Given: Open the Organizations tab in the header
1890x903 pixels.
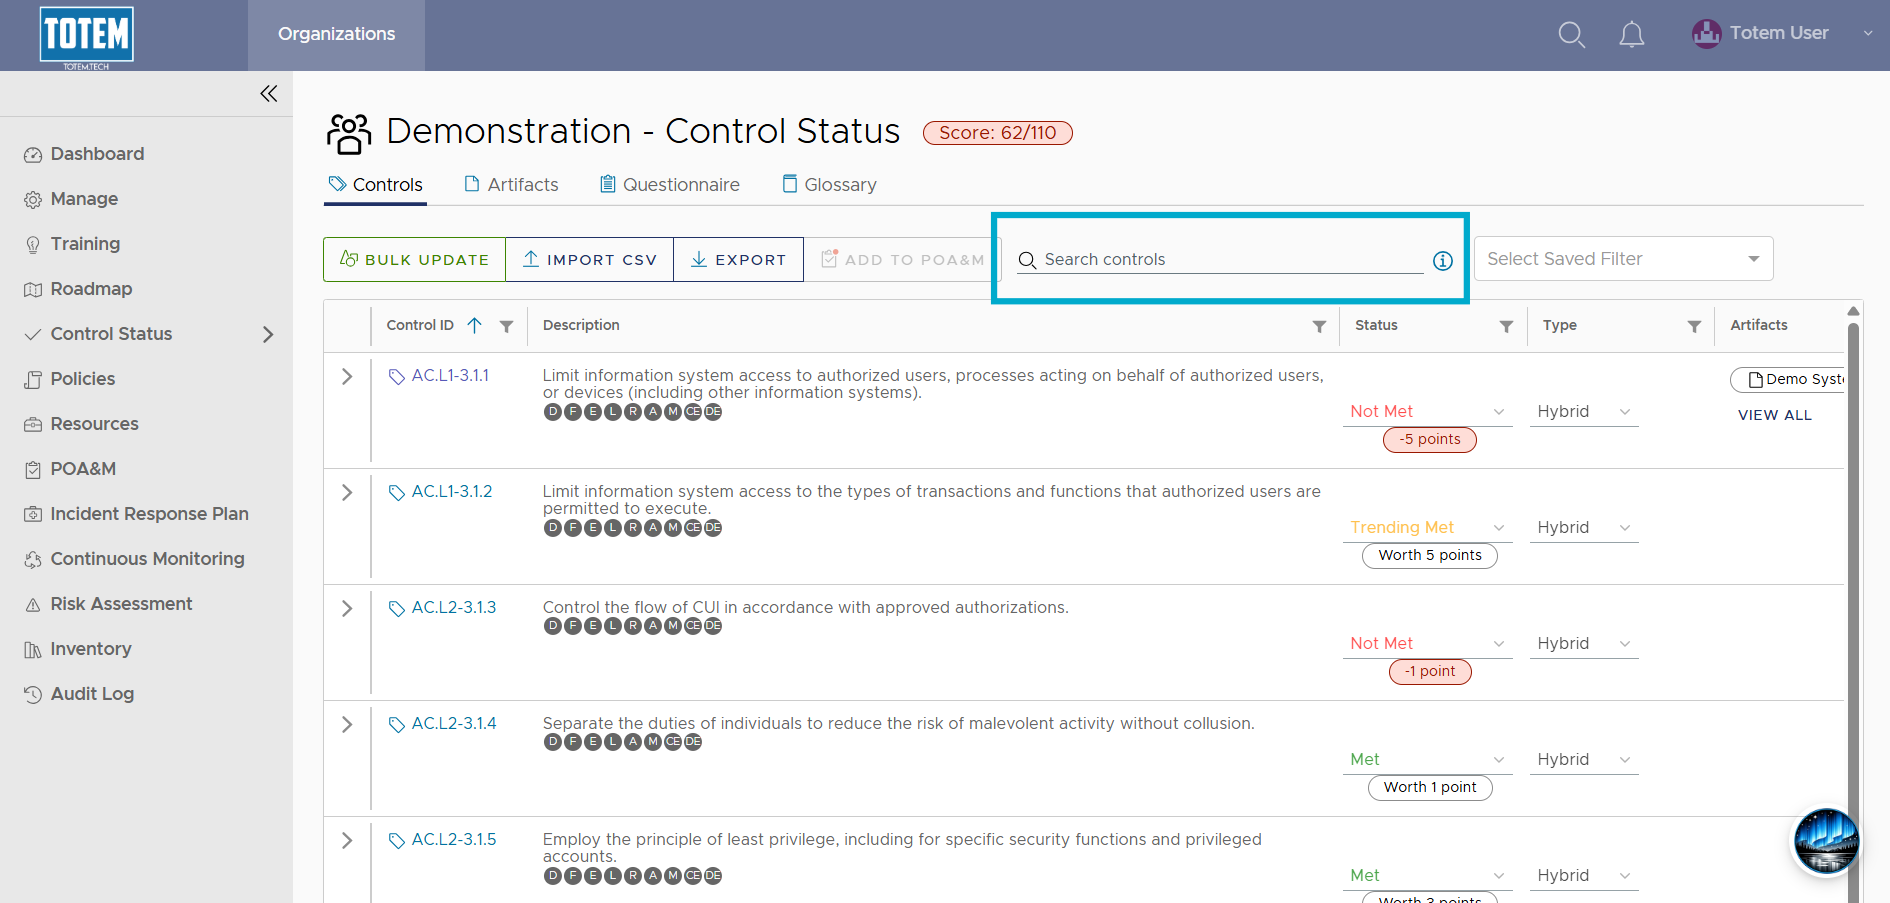Looking at the screenshot, I should pyautogui.click(x=336, y=35).
